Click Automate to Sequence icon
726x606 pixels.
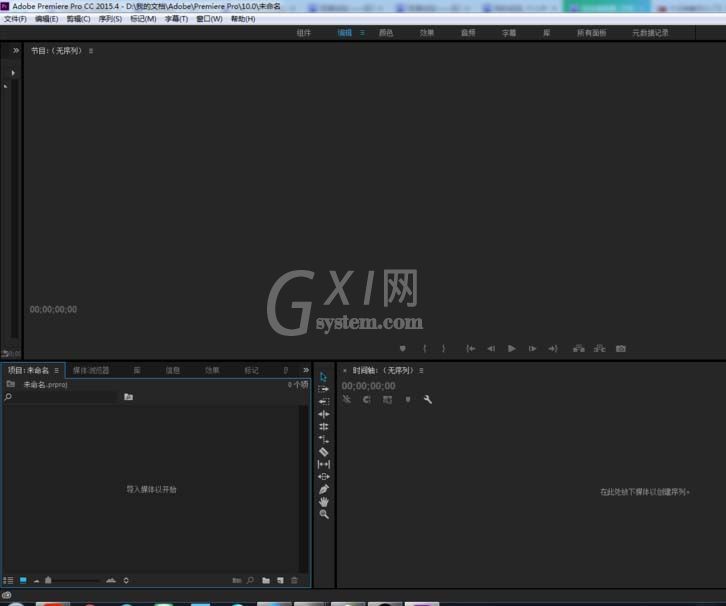237,580
